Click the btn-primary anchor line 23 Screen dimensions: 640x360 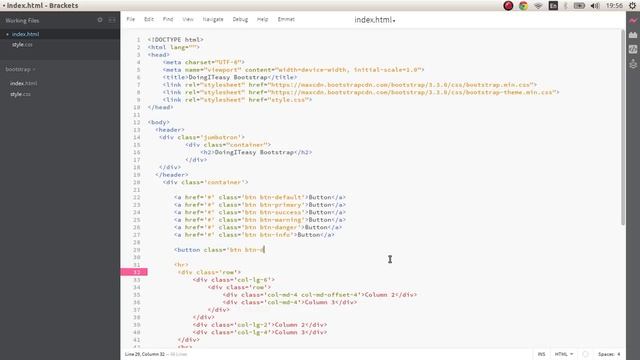point(260,205)
